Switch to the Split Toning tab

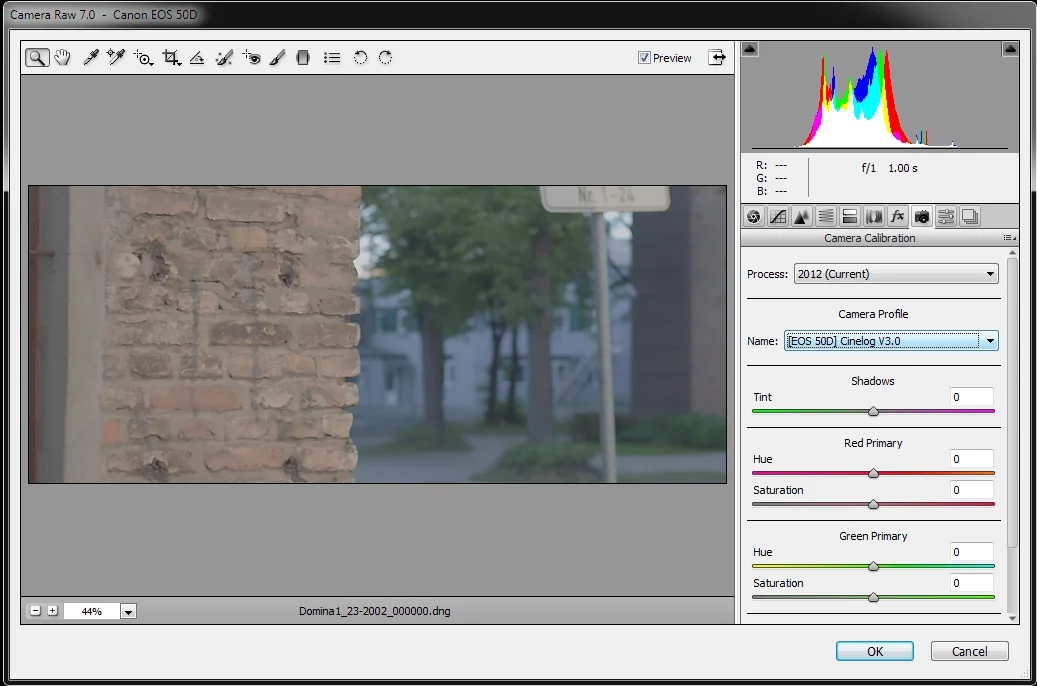(850, 216)
